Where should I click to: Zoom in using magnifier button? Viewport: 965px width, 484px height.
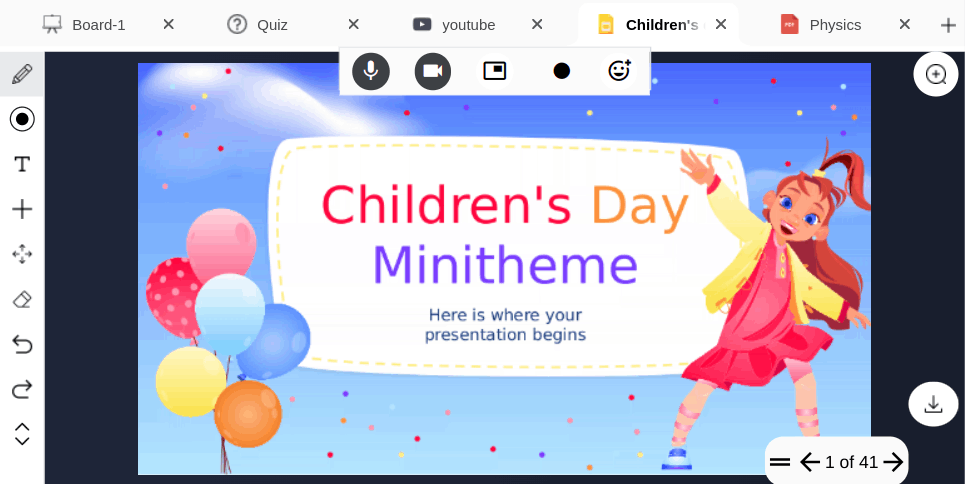pos(936,74)
